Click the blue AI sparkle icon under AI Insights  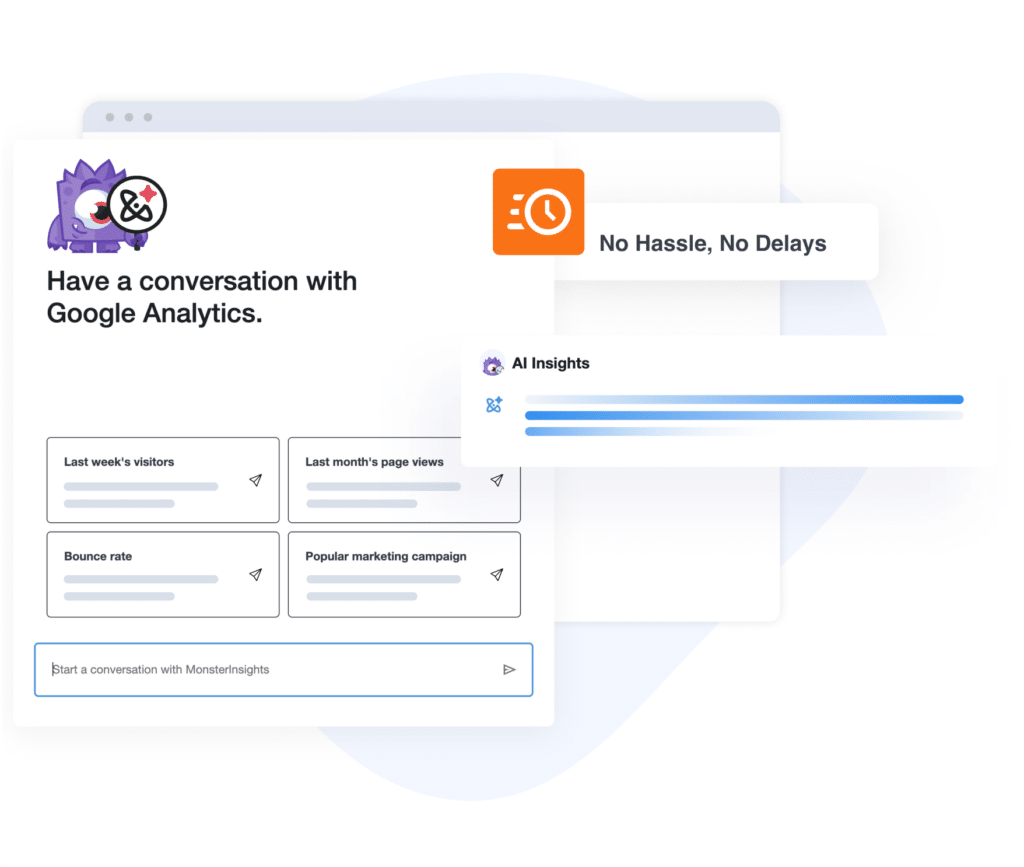[494, 405]
